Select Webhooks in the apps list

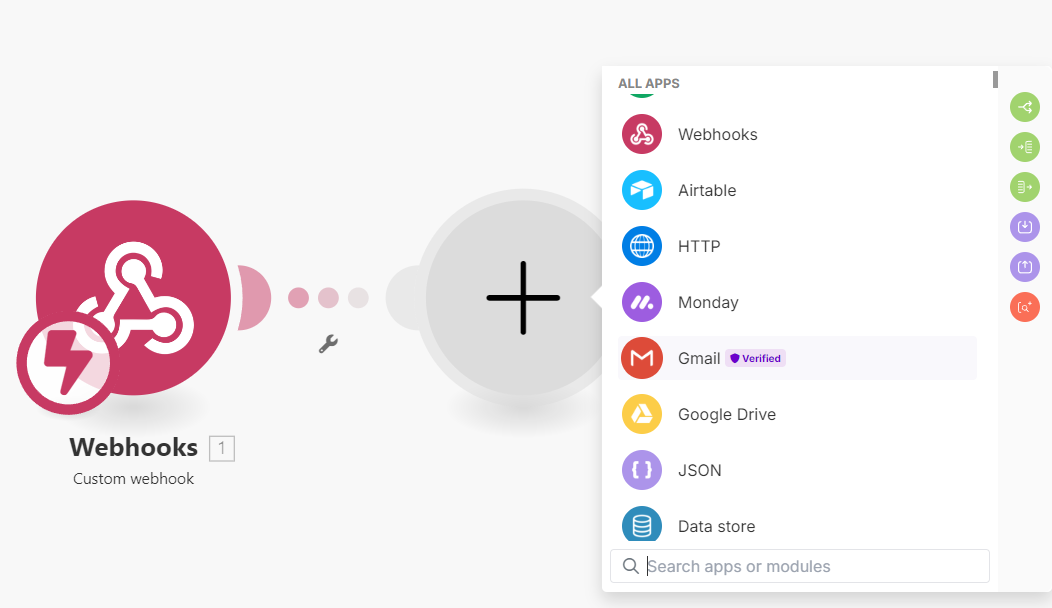(x=797, y=134)
